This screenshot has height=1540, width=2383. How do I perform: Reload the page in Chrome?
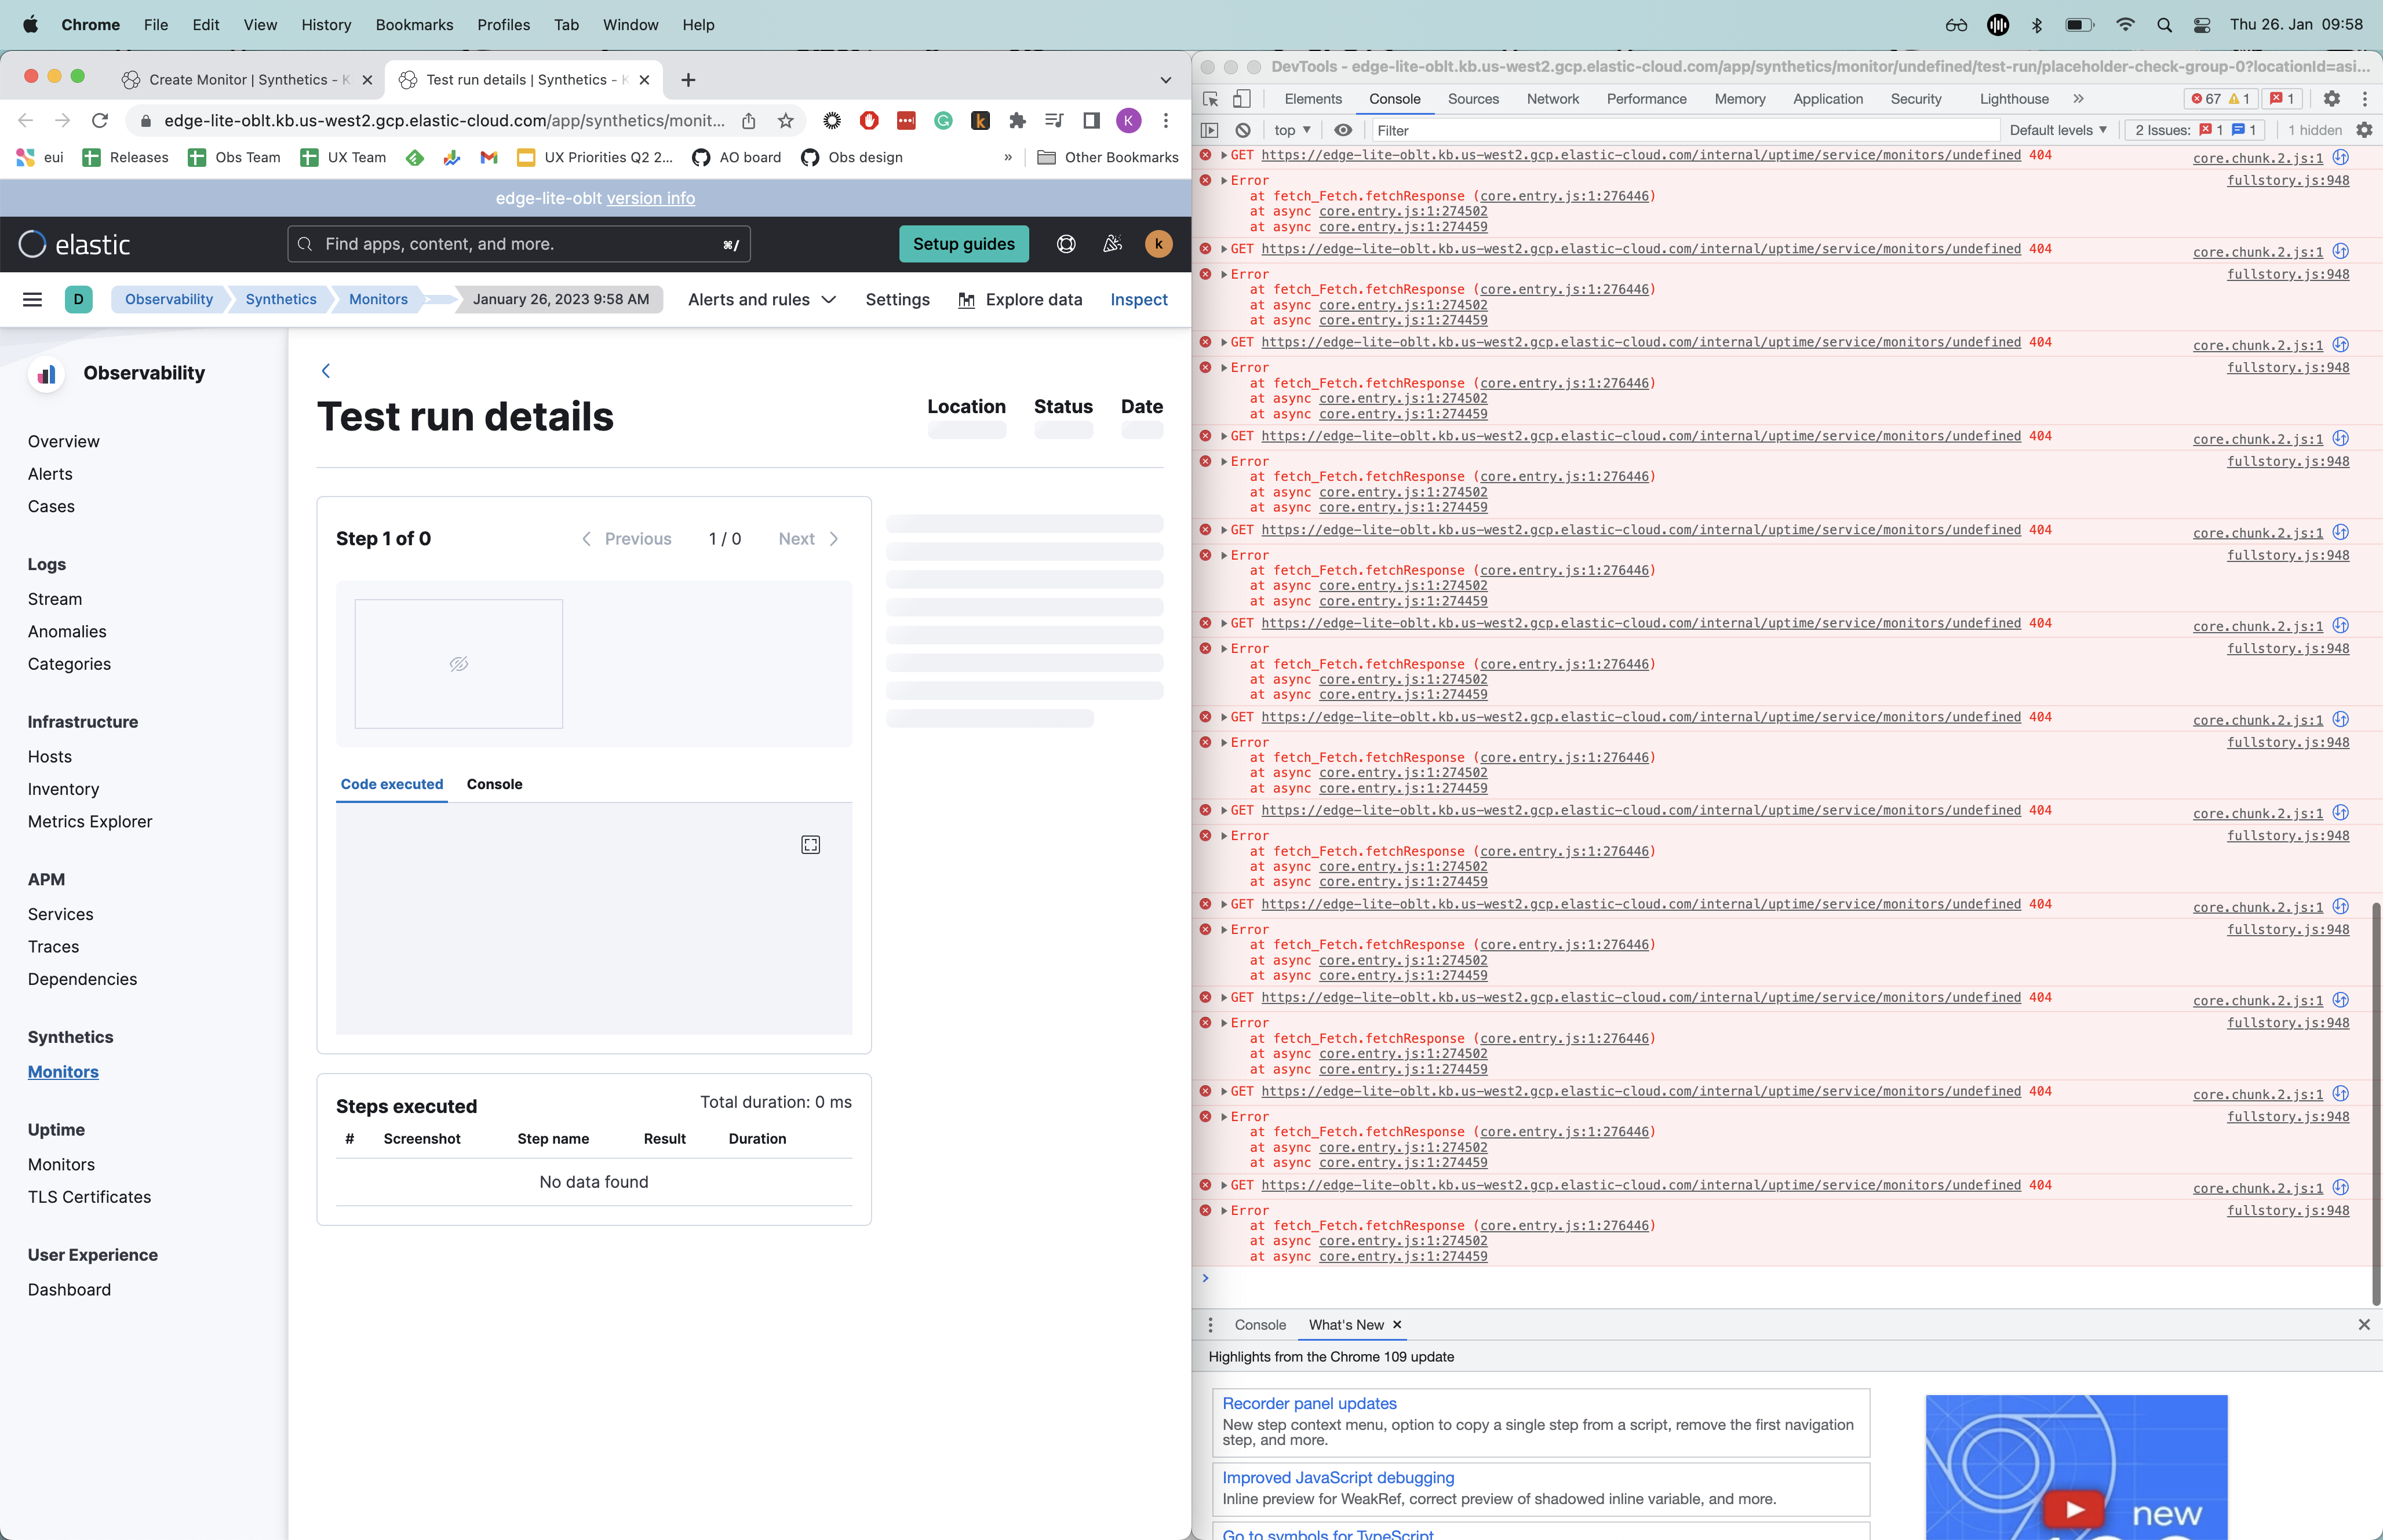click(x=99, y=121)
